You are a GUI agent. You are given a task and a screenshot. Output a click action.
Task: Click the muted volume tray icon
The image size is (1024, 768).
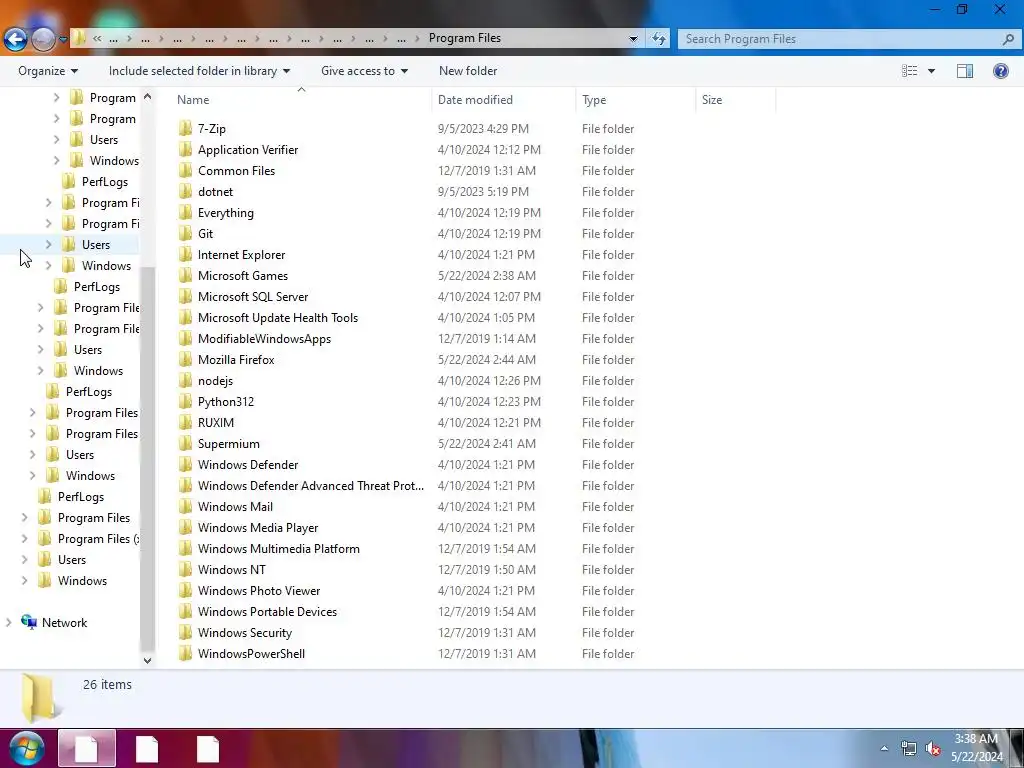click(933, 748)
